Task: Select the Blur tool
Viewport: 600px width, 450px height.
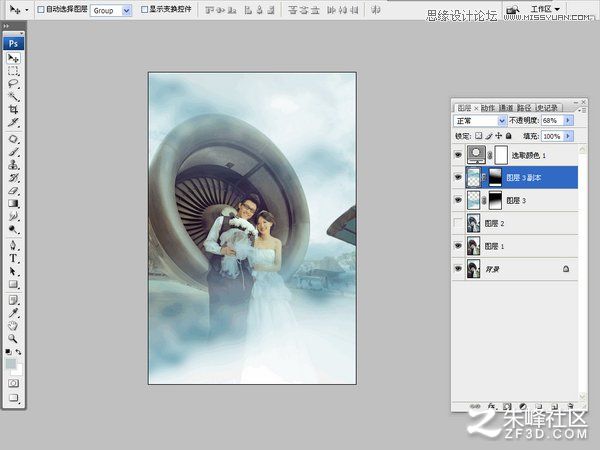Action: click(13, 216)
